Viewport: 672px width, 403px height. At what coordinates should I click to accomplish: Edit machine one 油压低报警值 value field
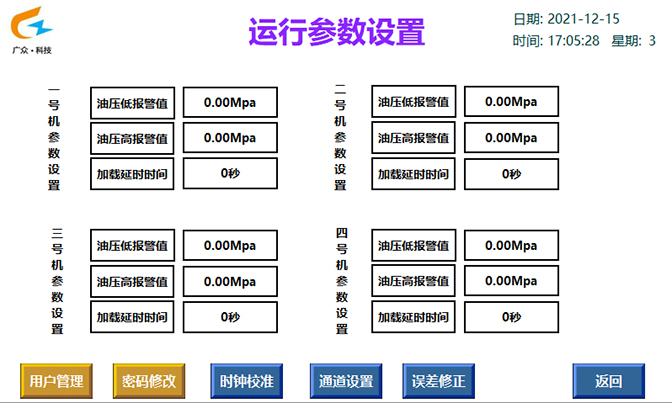tap(229, 102)
